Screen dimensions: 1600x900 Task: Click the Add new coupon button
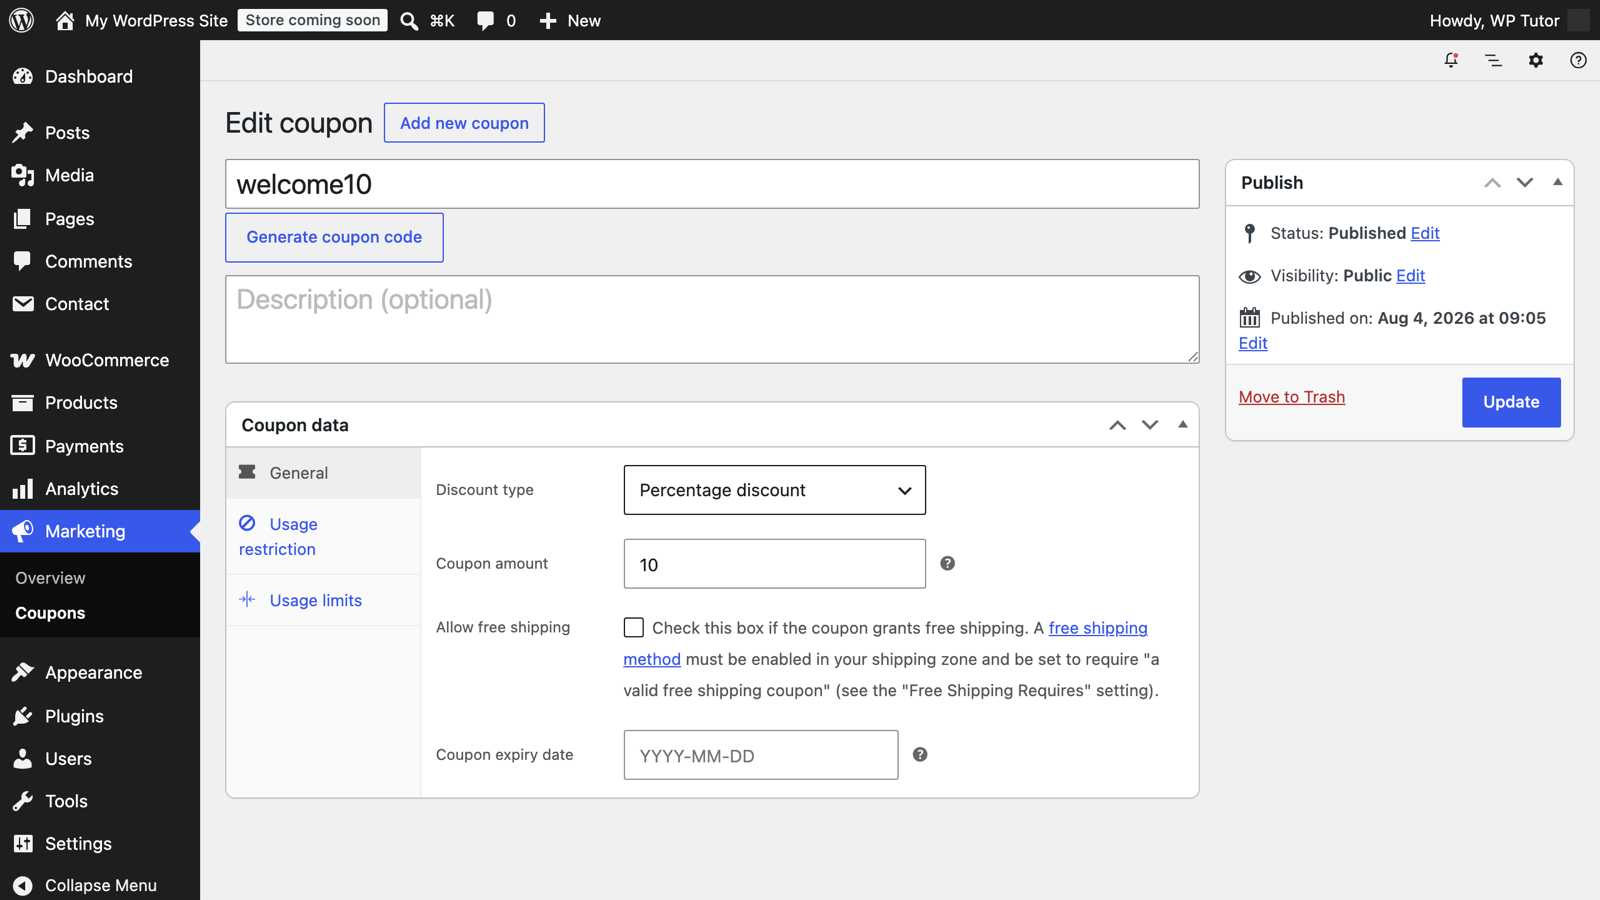464,123
